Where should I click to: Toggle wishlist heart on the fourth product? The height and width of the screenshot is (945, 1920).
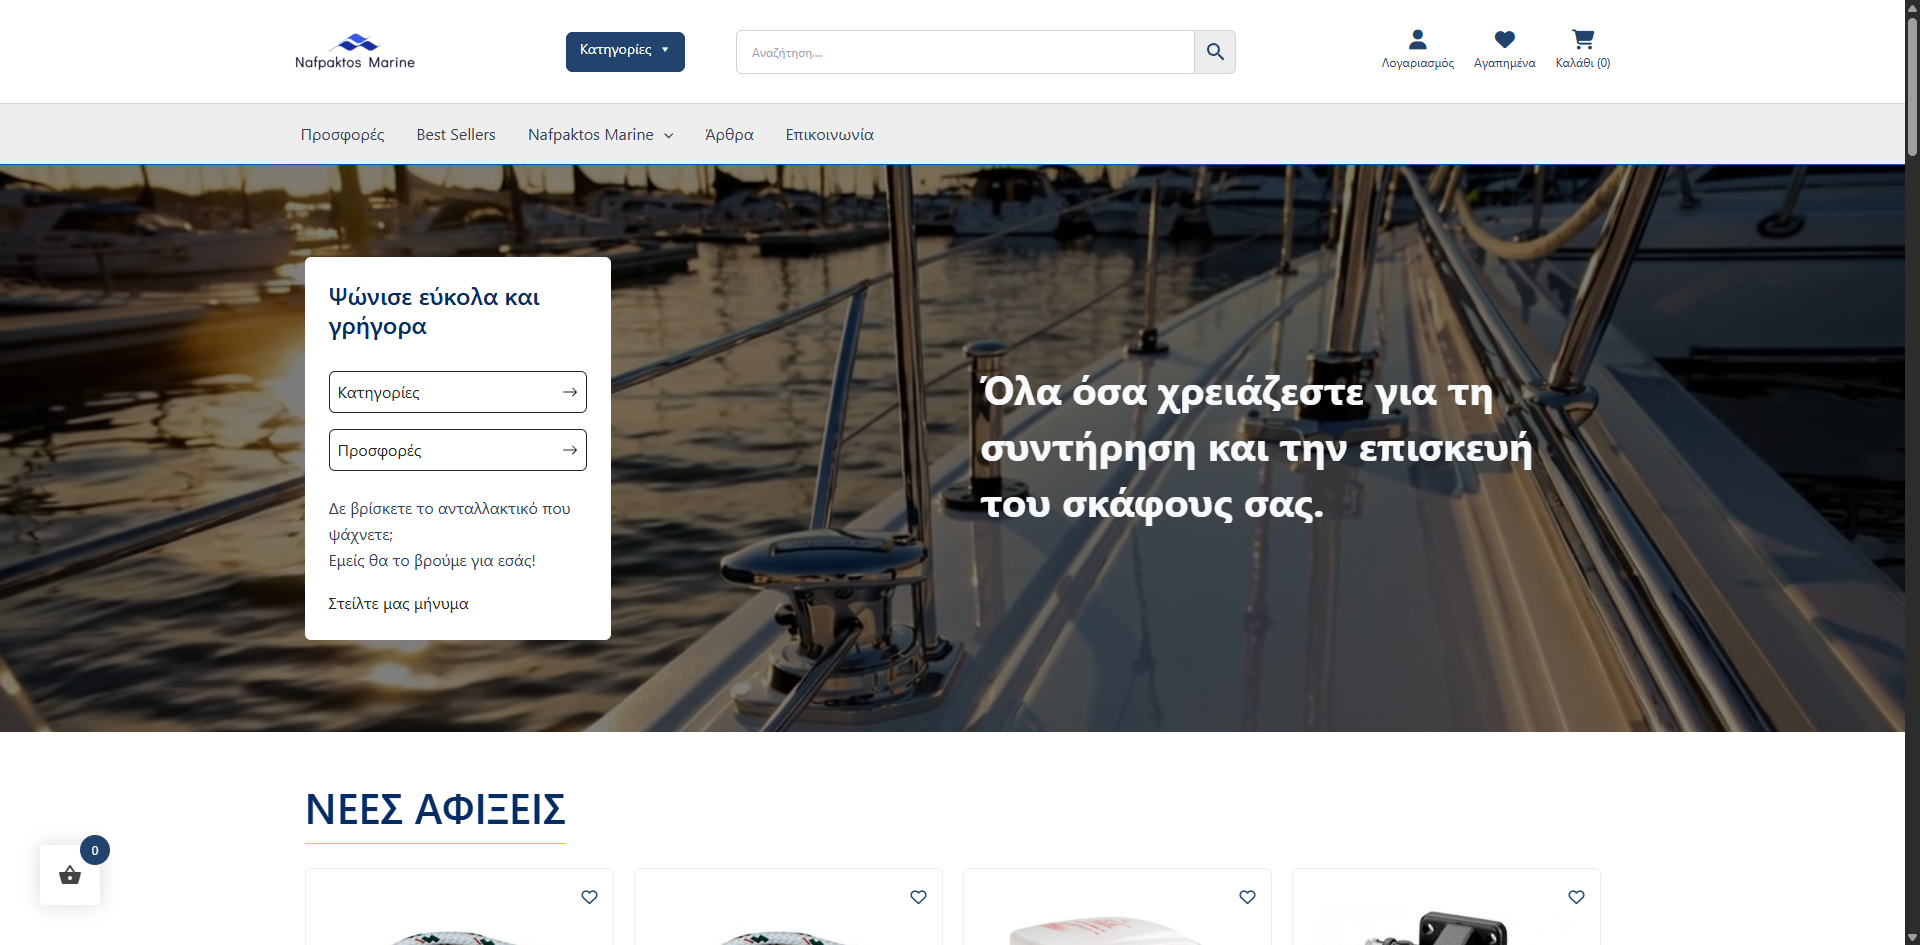tap(1576, 897)
